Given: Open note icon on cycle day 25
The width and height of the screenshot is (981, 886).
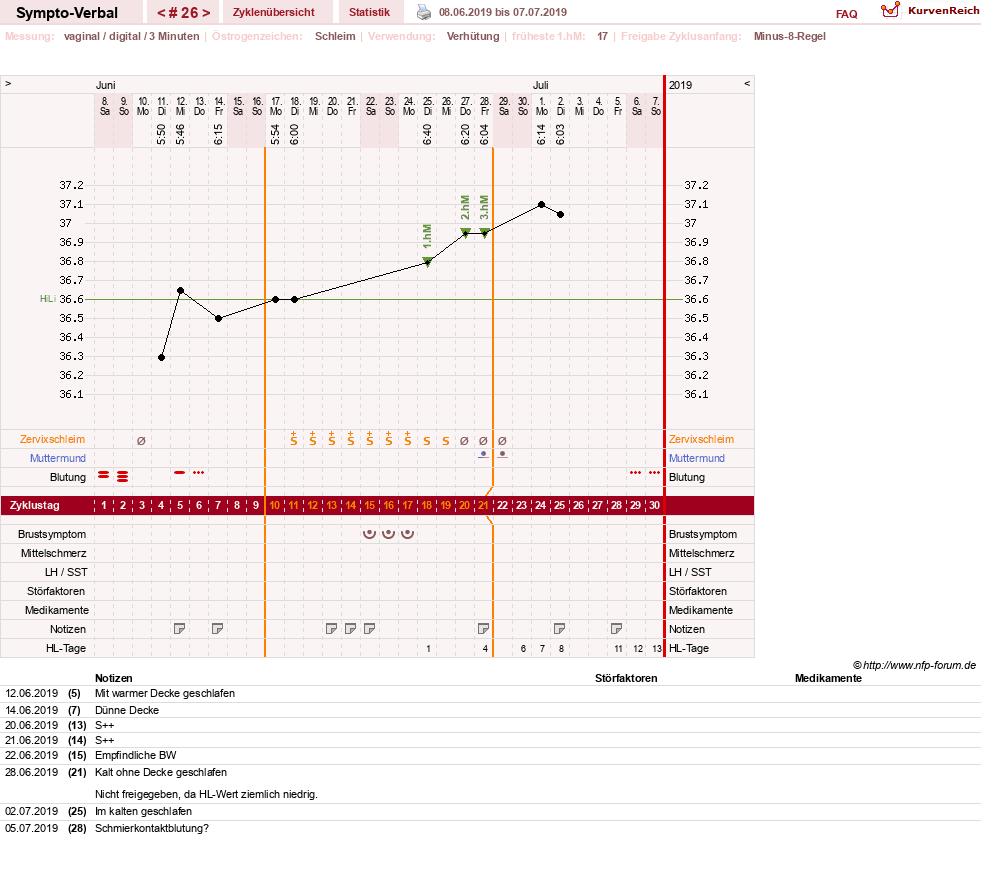Looking at the screenshot, I should [559, 629].
